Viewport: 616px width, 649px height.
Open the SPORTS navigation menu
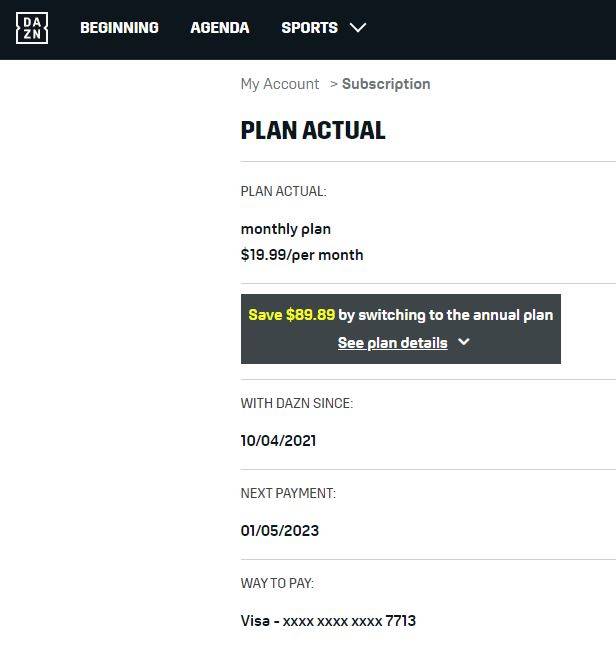click(310, 28)
